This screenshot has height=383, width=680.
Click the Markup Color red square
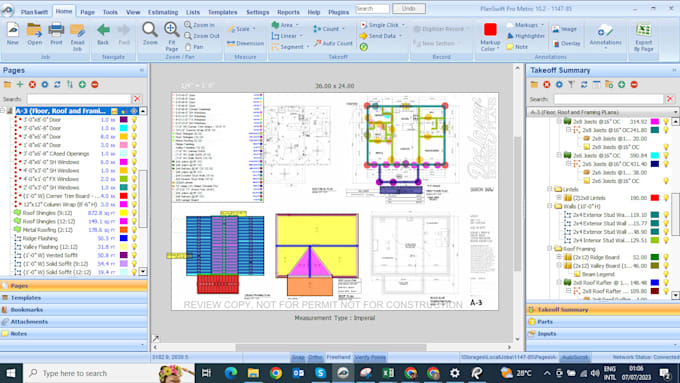pos(490,29)
